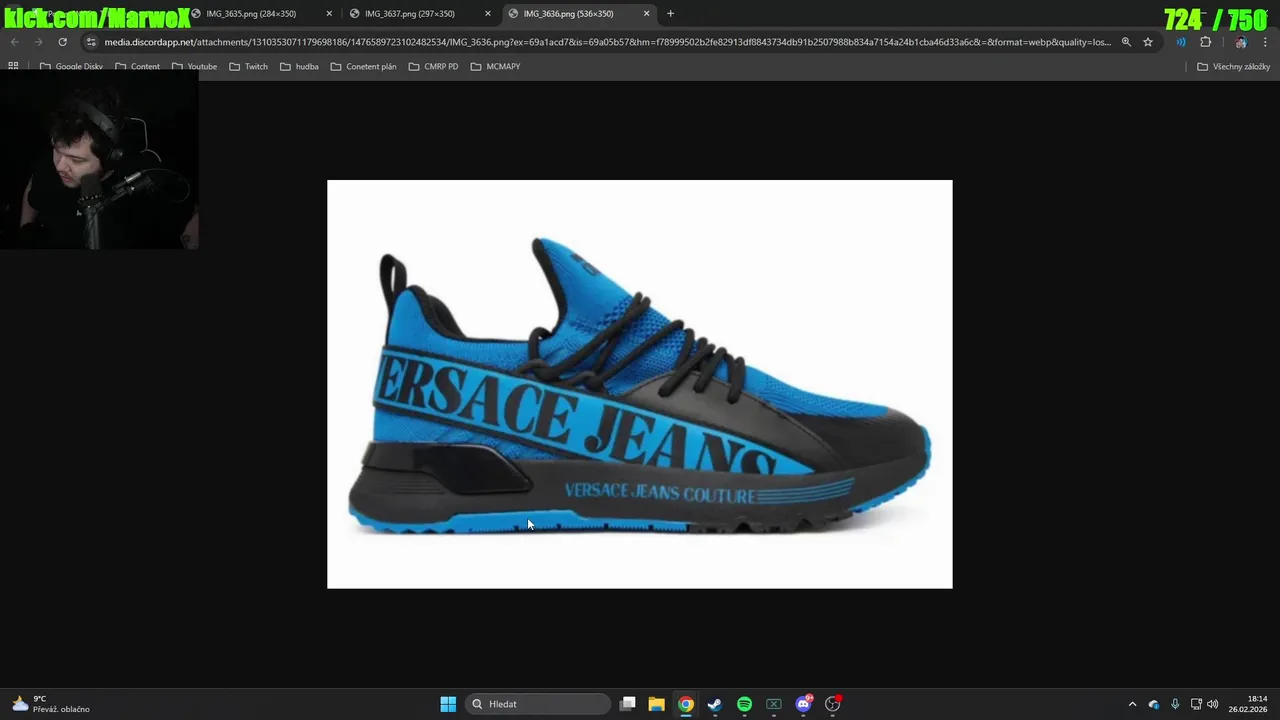Screen dimensions: 1280x720
Task: Open OBS Studio from the taskbar
Action: (832, 704)
